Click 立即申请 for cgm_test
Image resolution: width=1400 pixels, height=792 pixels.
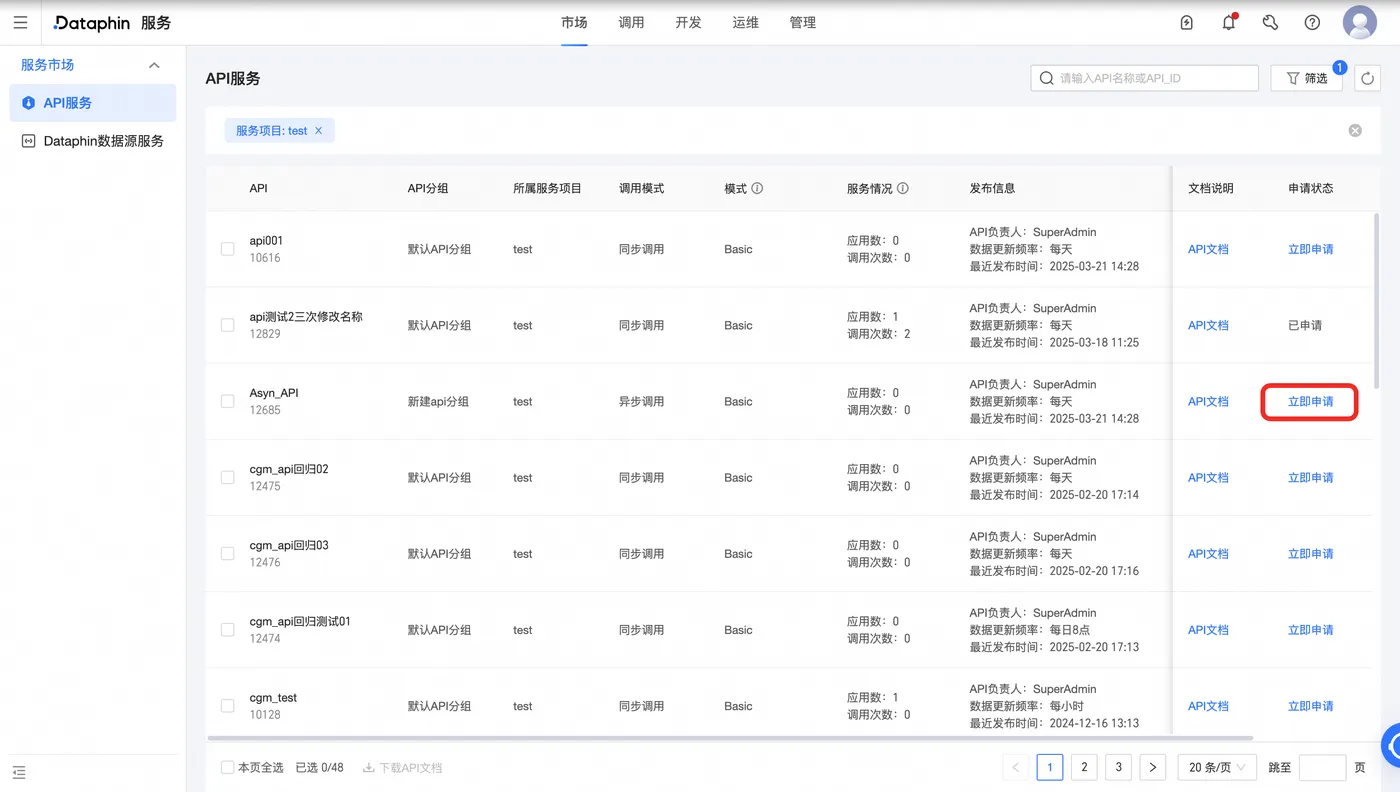coord(1310,706)
